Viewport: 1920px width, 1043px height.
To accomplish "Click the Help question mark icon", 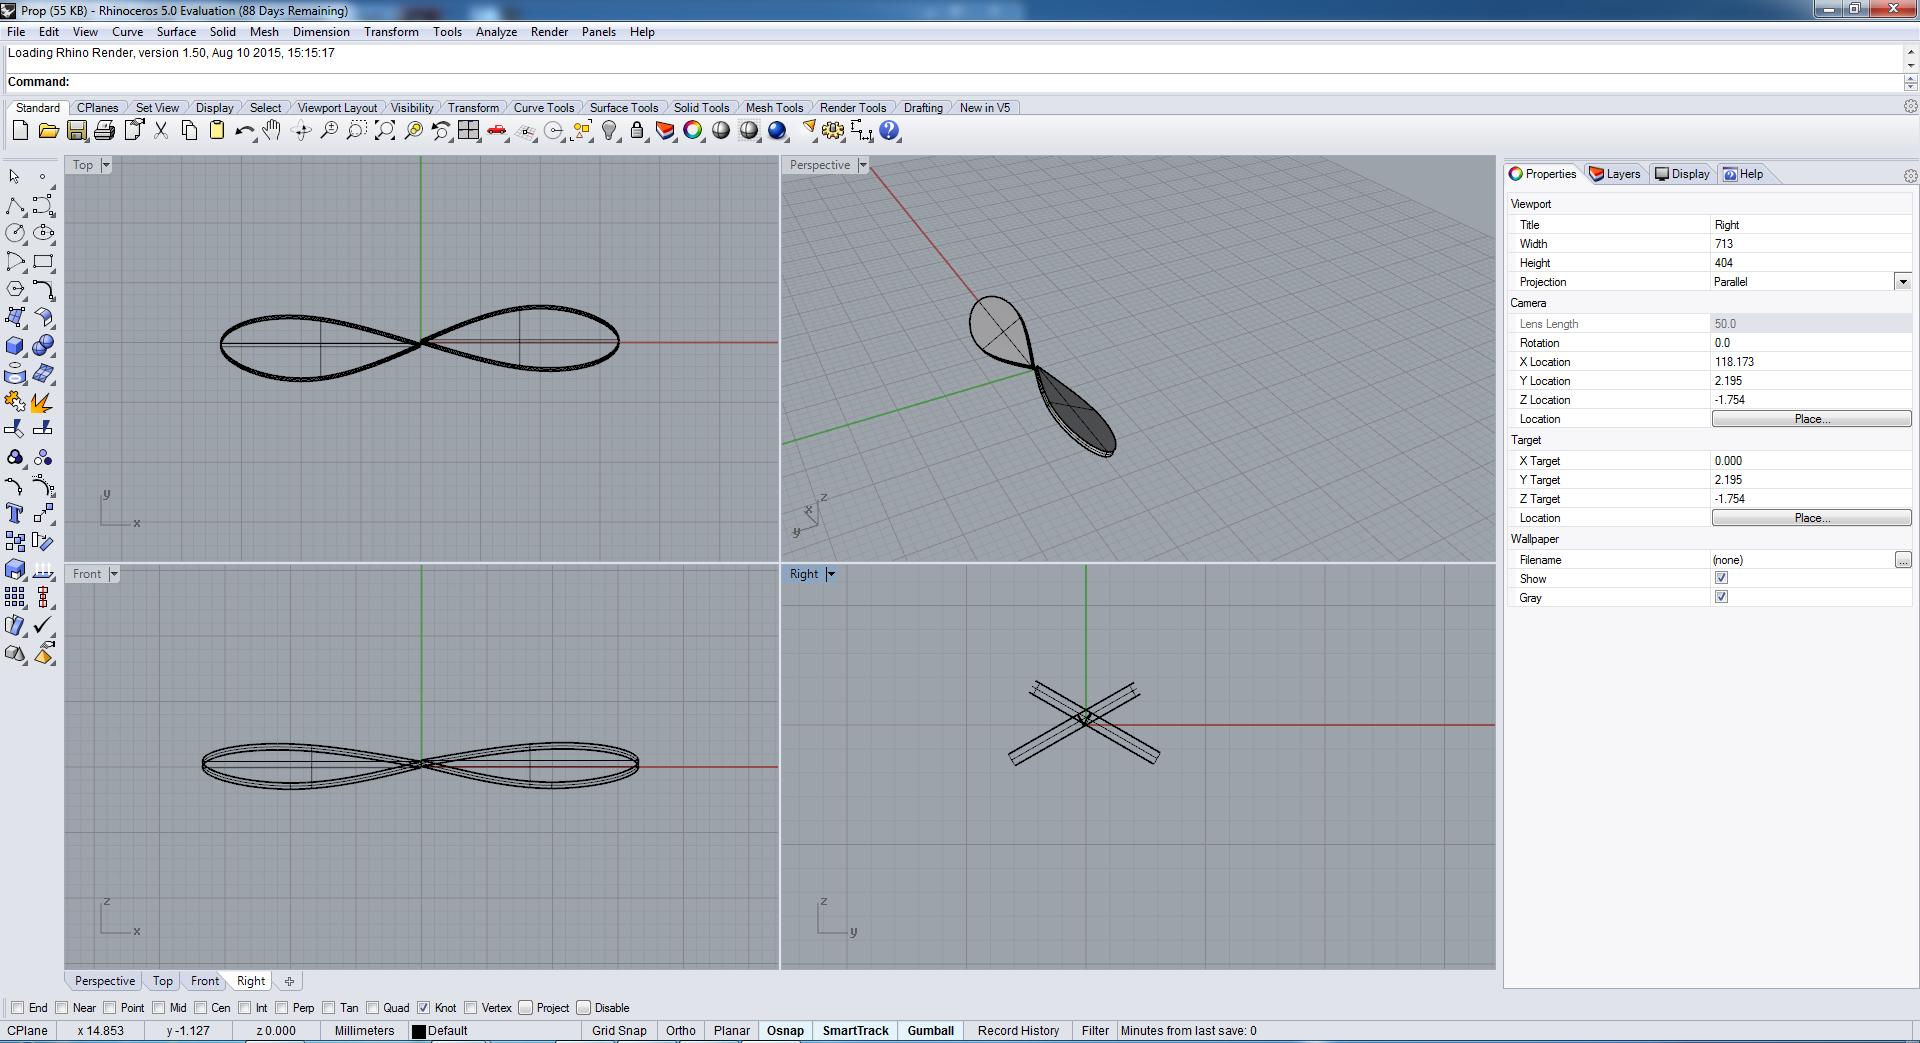I will coord(889,131).
